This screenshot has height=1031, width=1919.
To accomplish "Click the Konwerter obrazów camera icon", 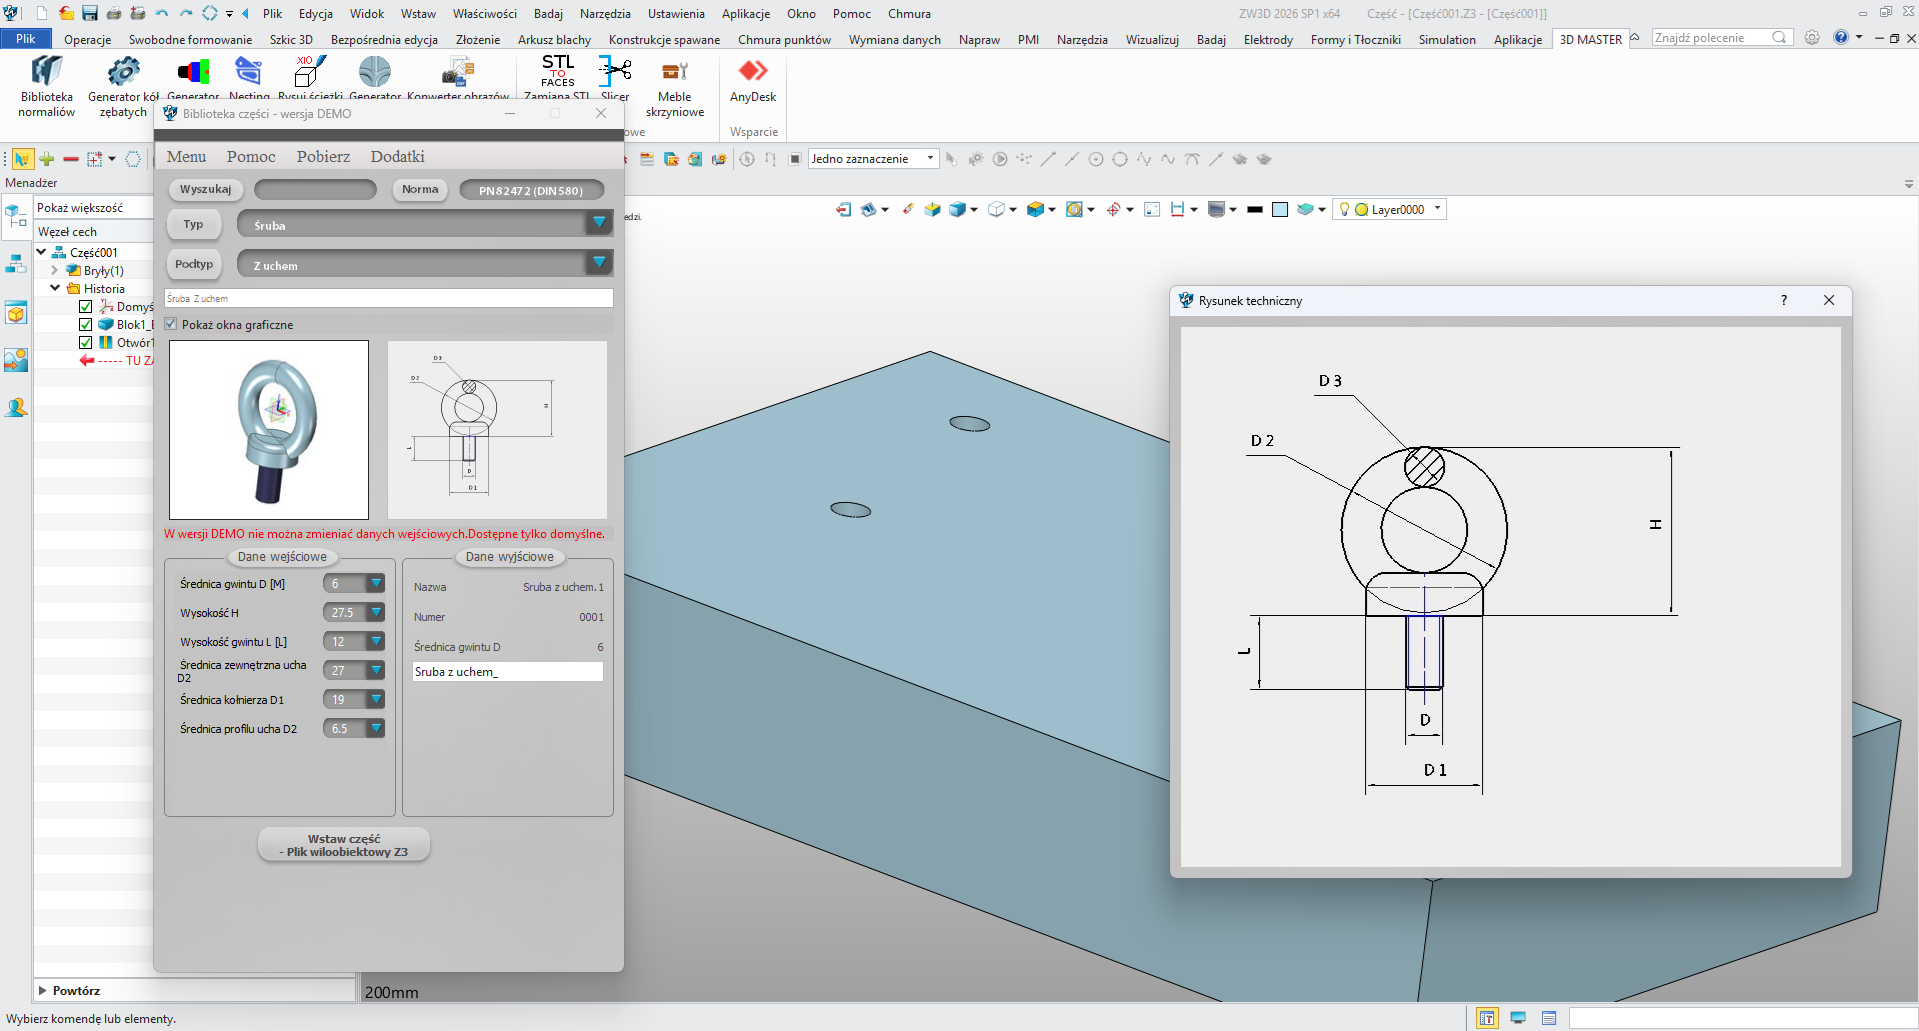I will tap(458, 72).
